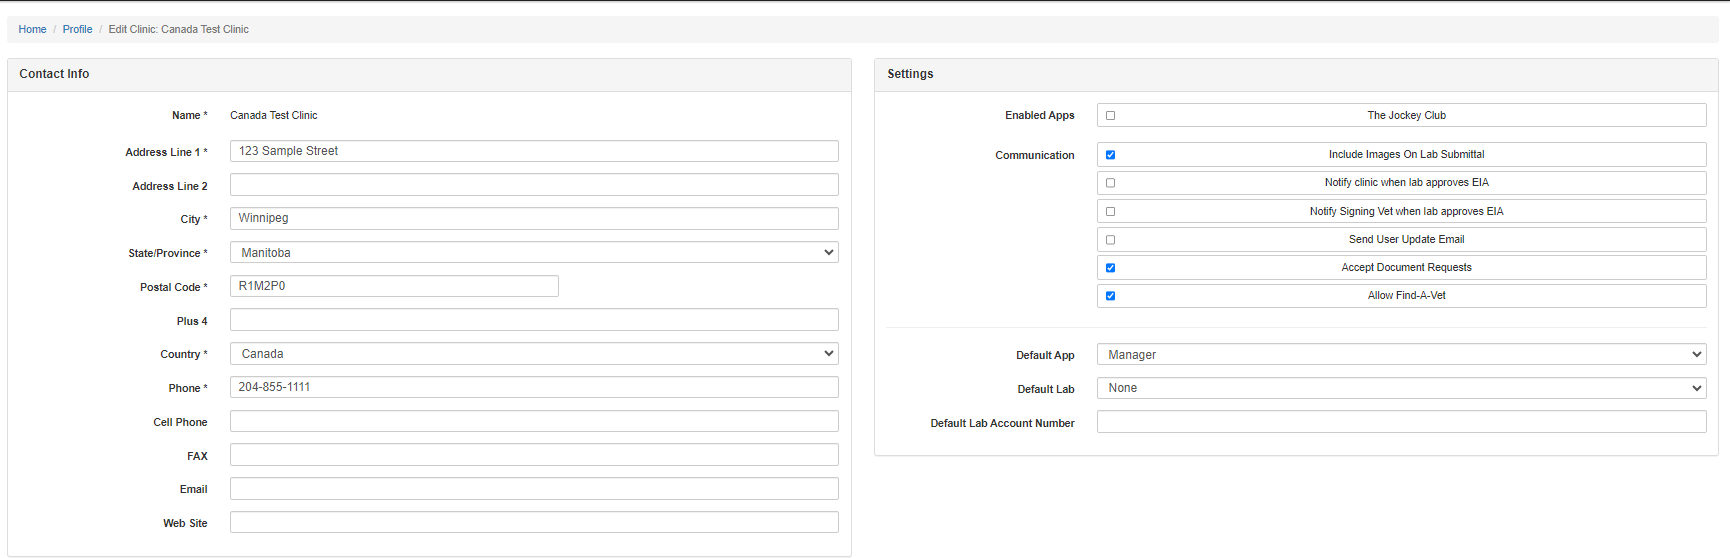This screenshot has width=1730, height=558.
Task: Go to Home breadcrumb link
Action: 32,29
